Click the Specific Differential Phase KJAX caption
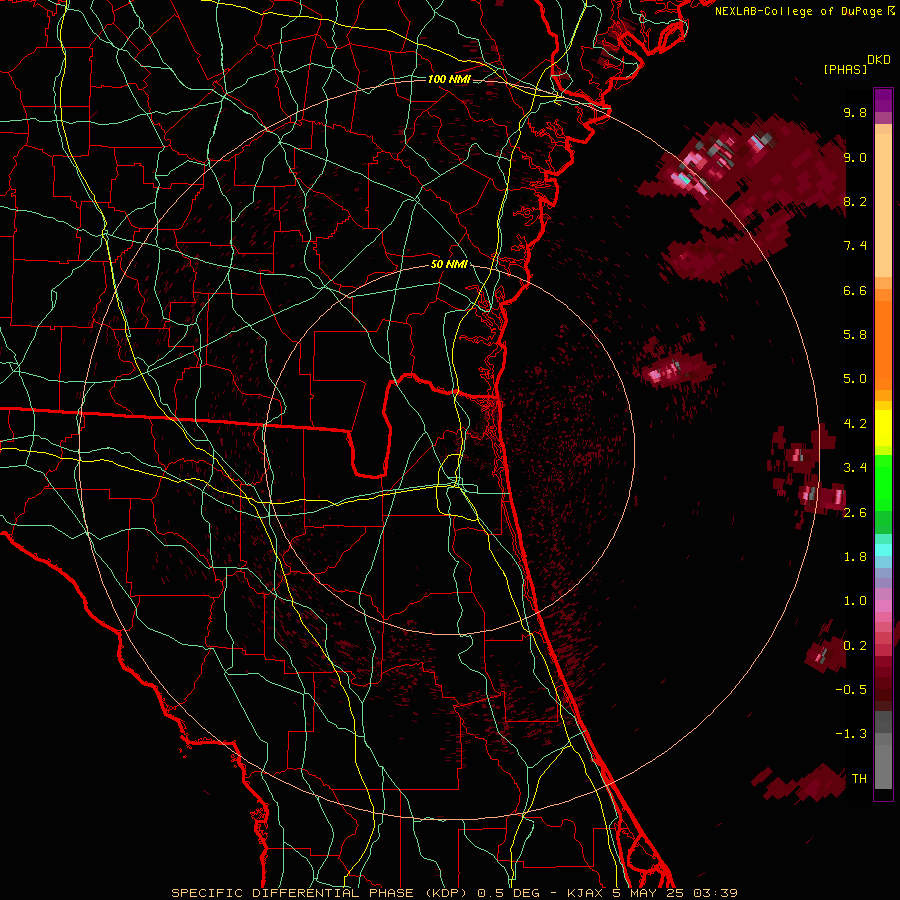 tap(455, 893)
